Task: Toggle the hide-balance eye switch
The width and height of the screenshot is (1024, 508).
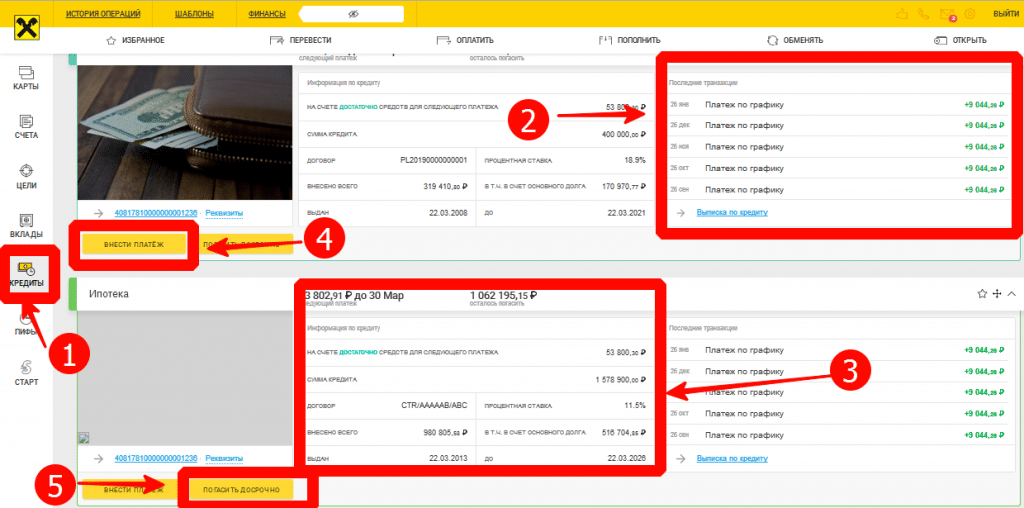Action: [352, 14]
